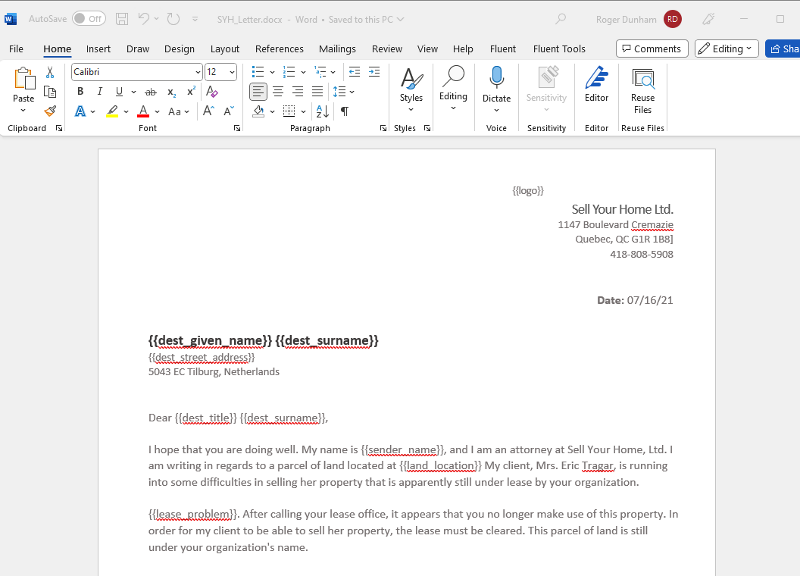Click the Cut scissors icon
800x576 pixels.
(x=50, y=72)
